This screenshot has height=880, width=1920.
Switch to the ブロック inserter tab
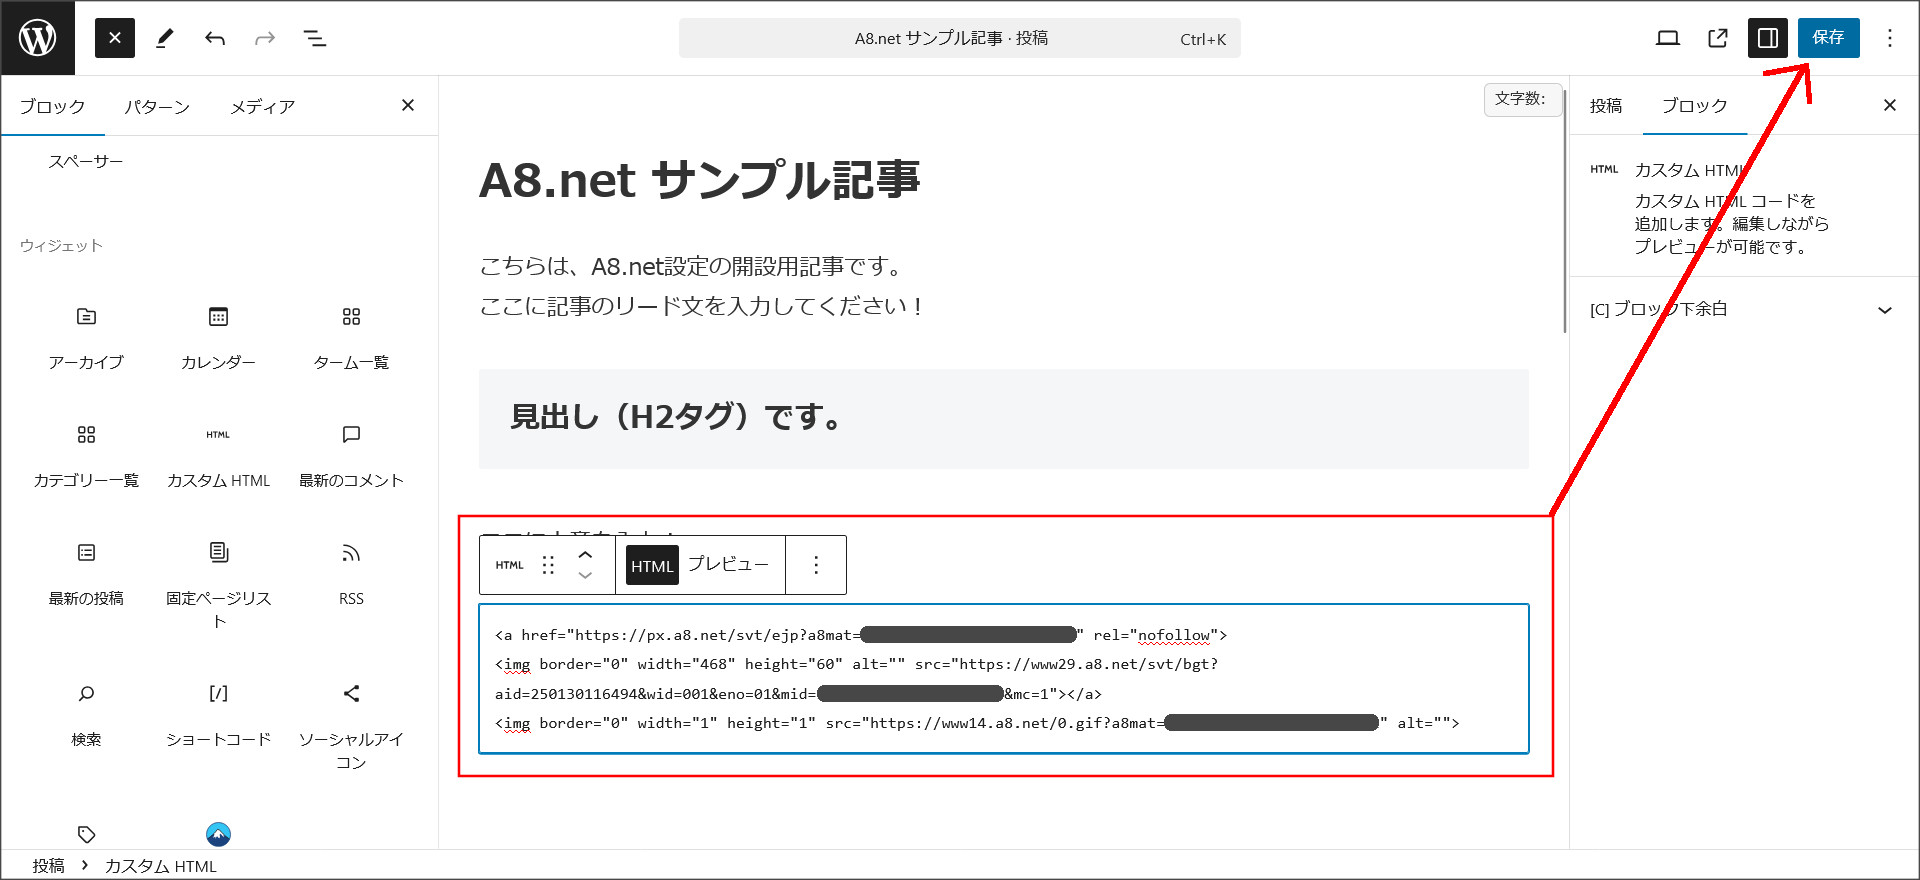tap(52, 106)
